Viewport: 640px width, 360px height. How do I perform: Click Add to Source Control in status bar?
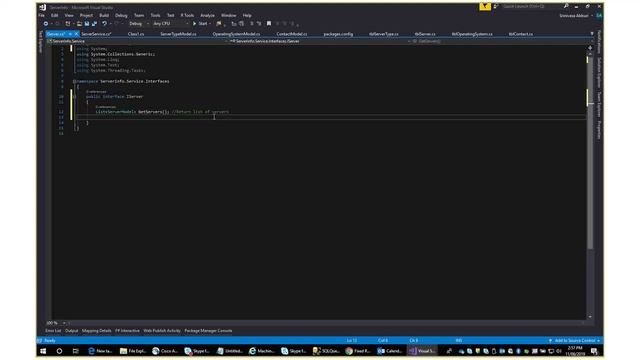point(575,340)
